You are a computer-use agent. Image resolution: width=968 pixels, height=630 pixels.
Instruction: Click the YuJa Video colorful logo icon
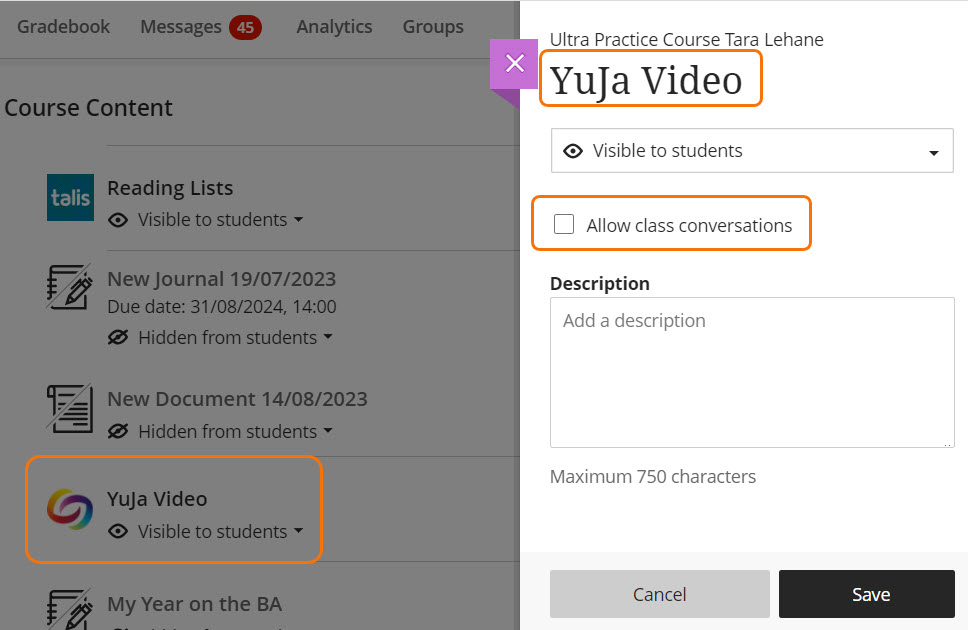click(x=71, y=509)
